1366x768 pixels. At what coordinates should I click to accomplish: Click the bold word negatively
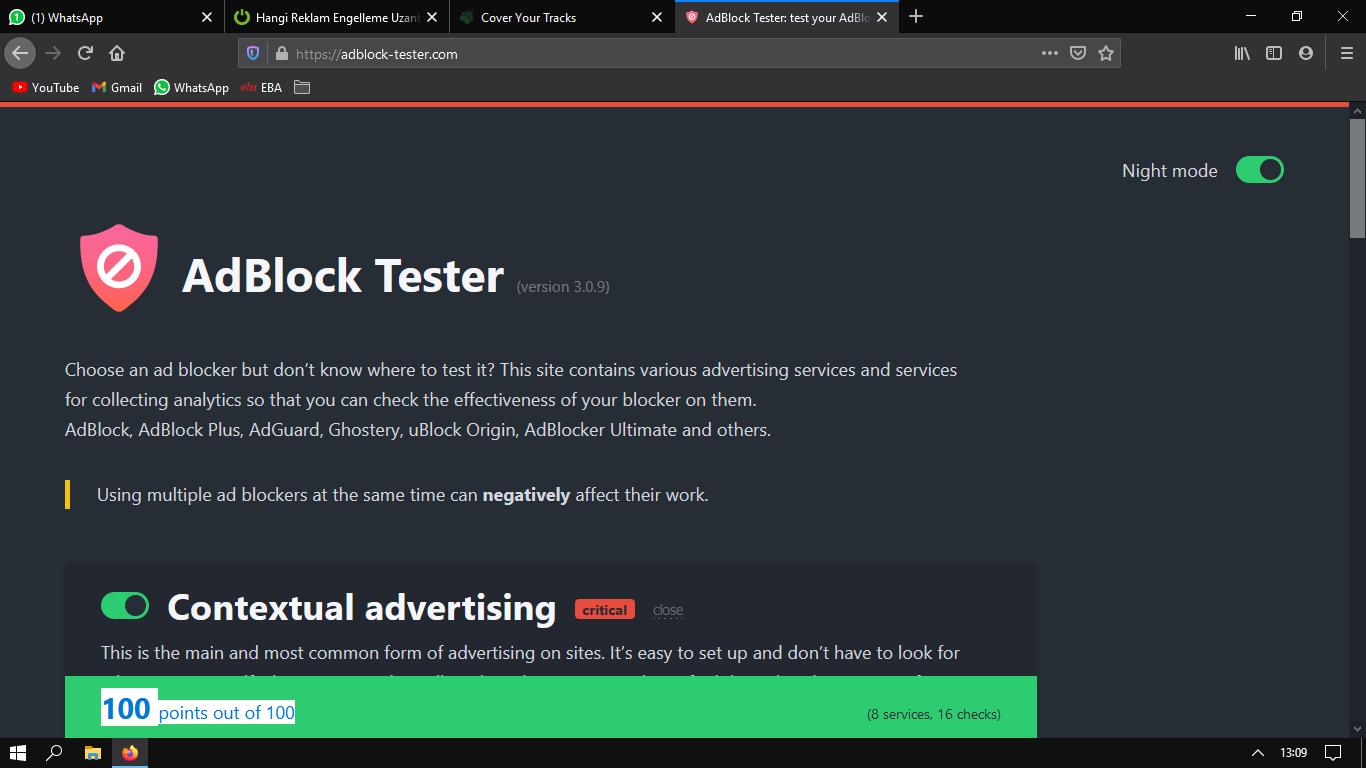(526, 495)
